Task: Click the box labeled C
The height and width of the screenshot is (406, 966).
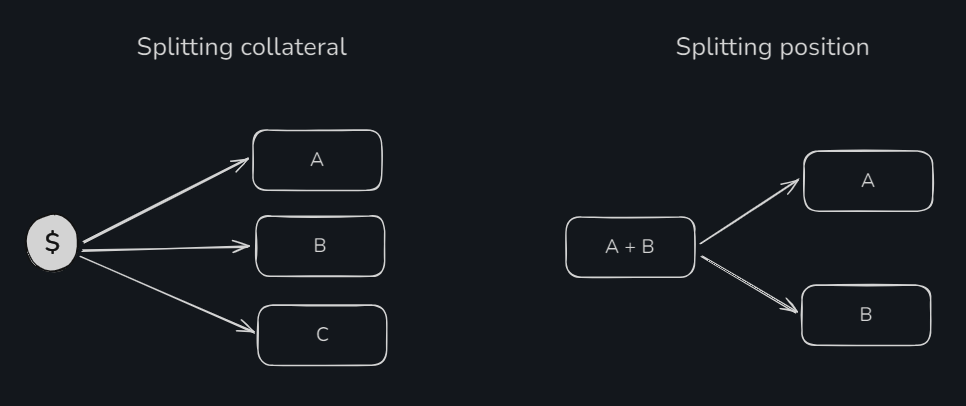Action: (x=322, y=335)
